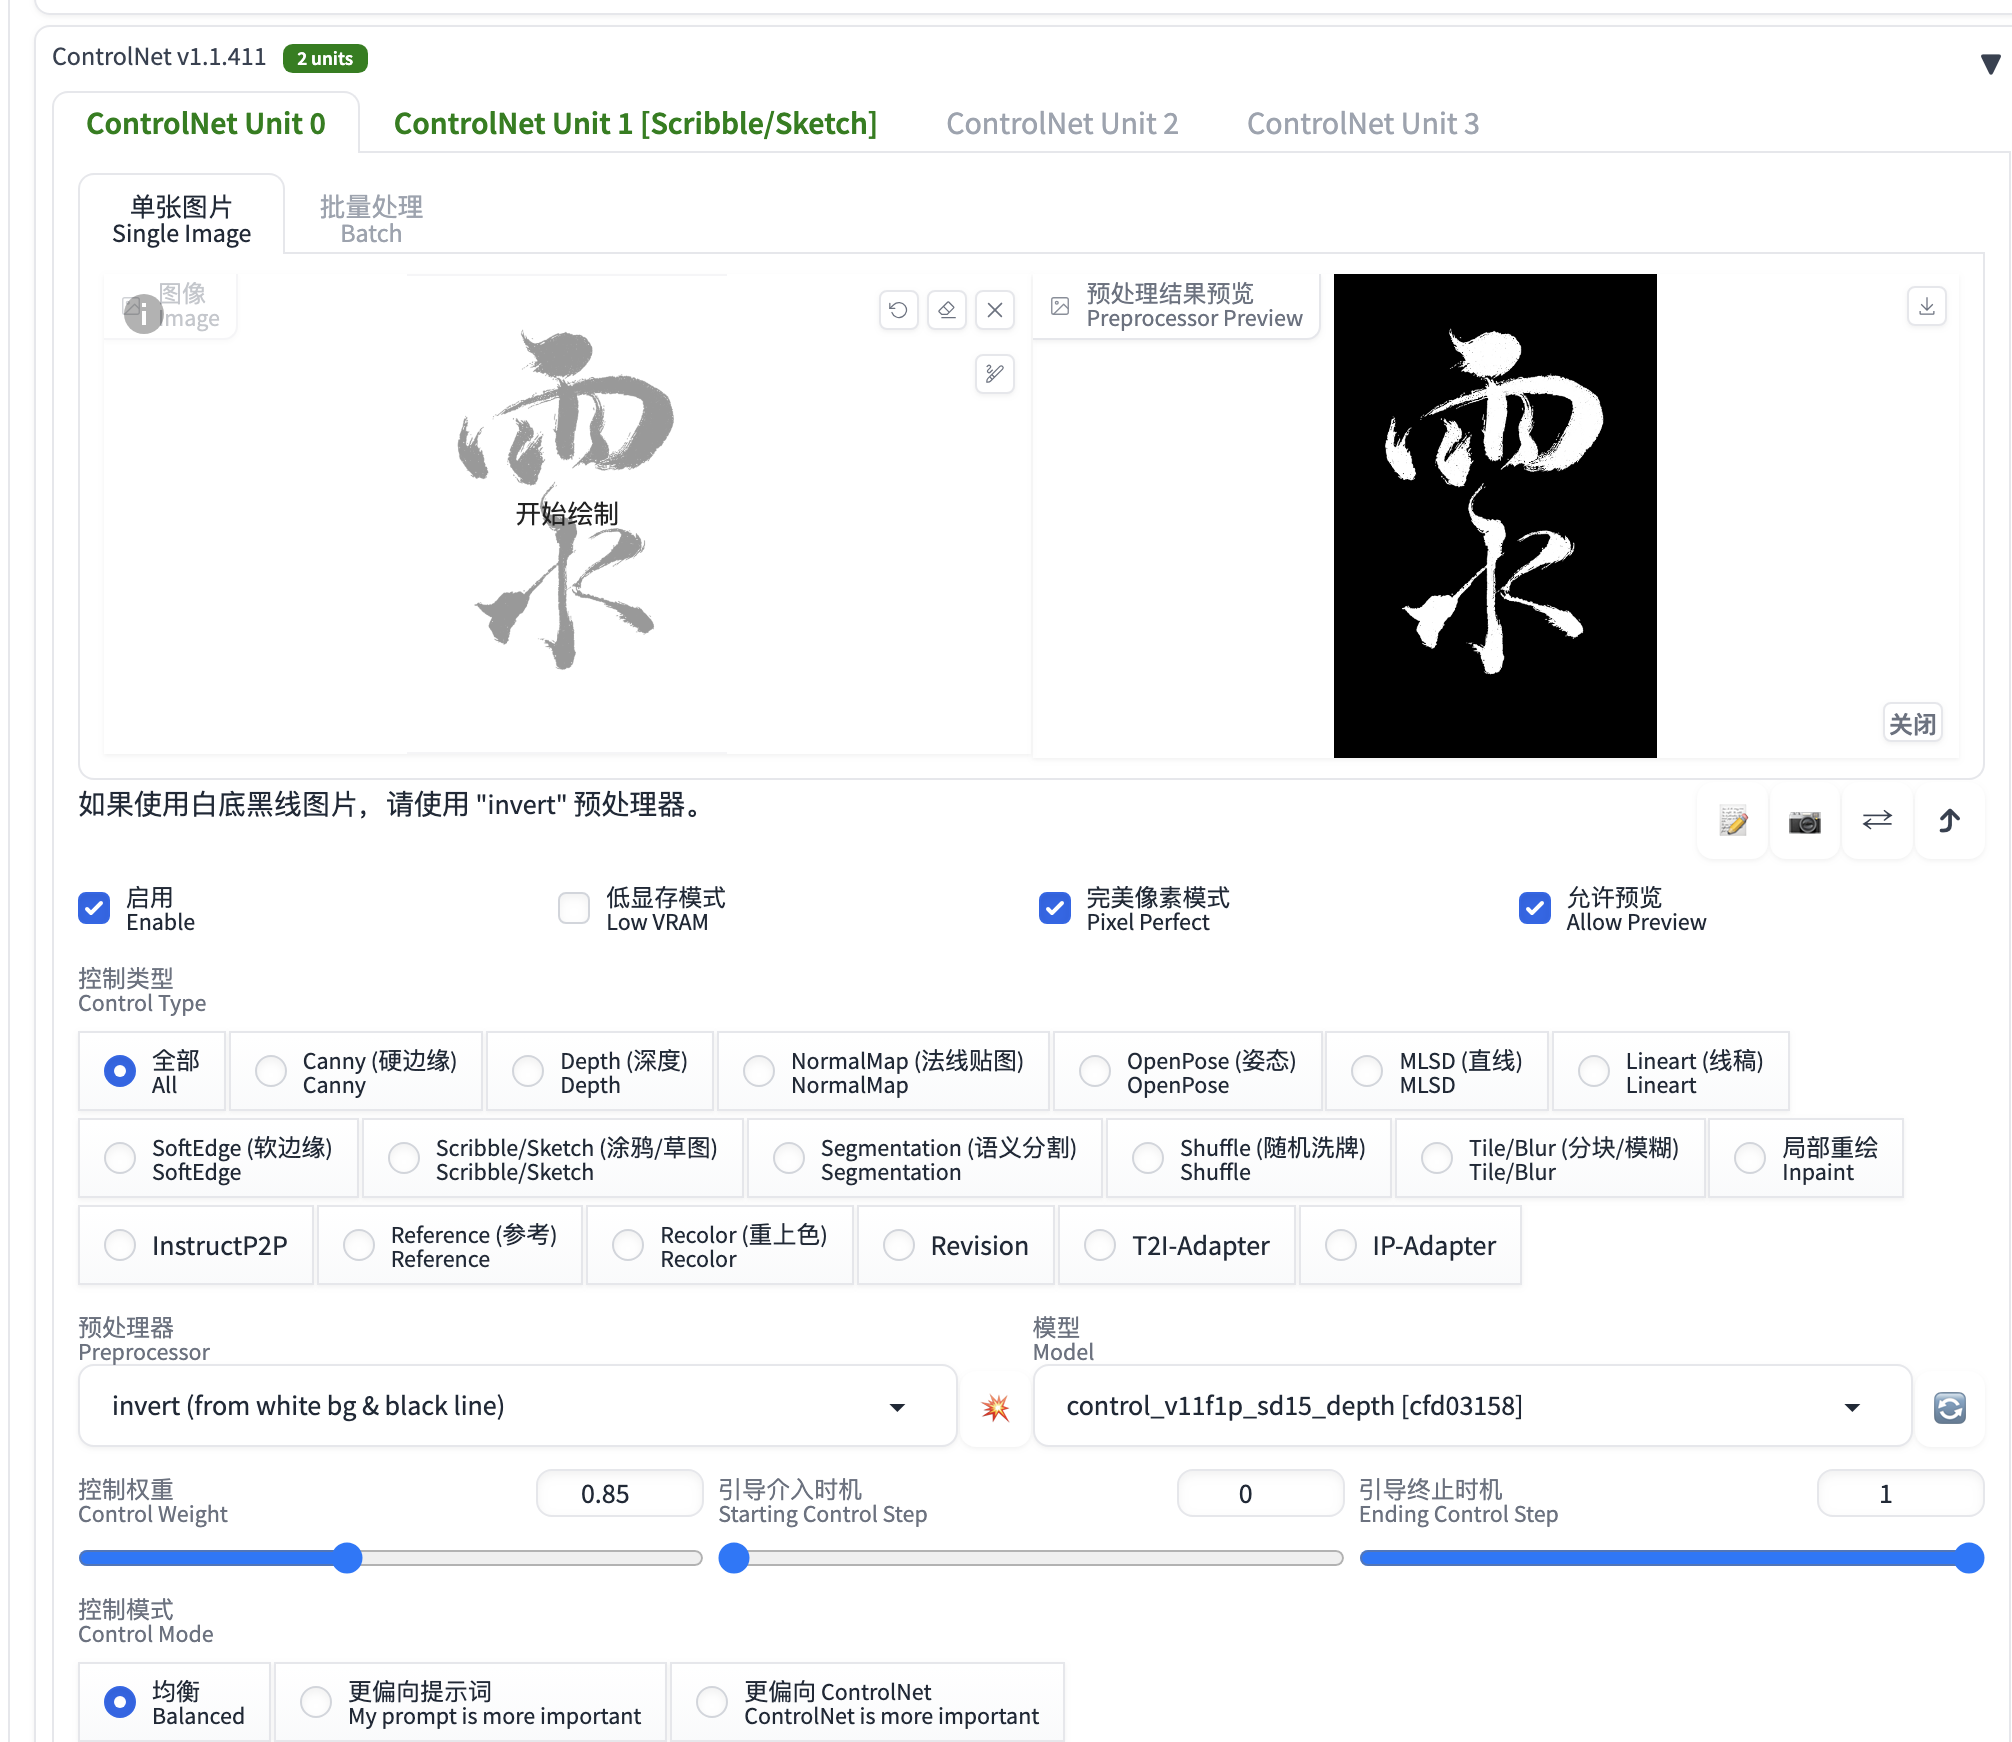This screenshot has height=1742, width=2012.
Task: Select Balanced control mode
Action: pos(174,1702)
